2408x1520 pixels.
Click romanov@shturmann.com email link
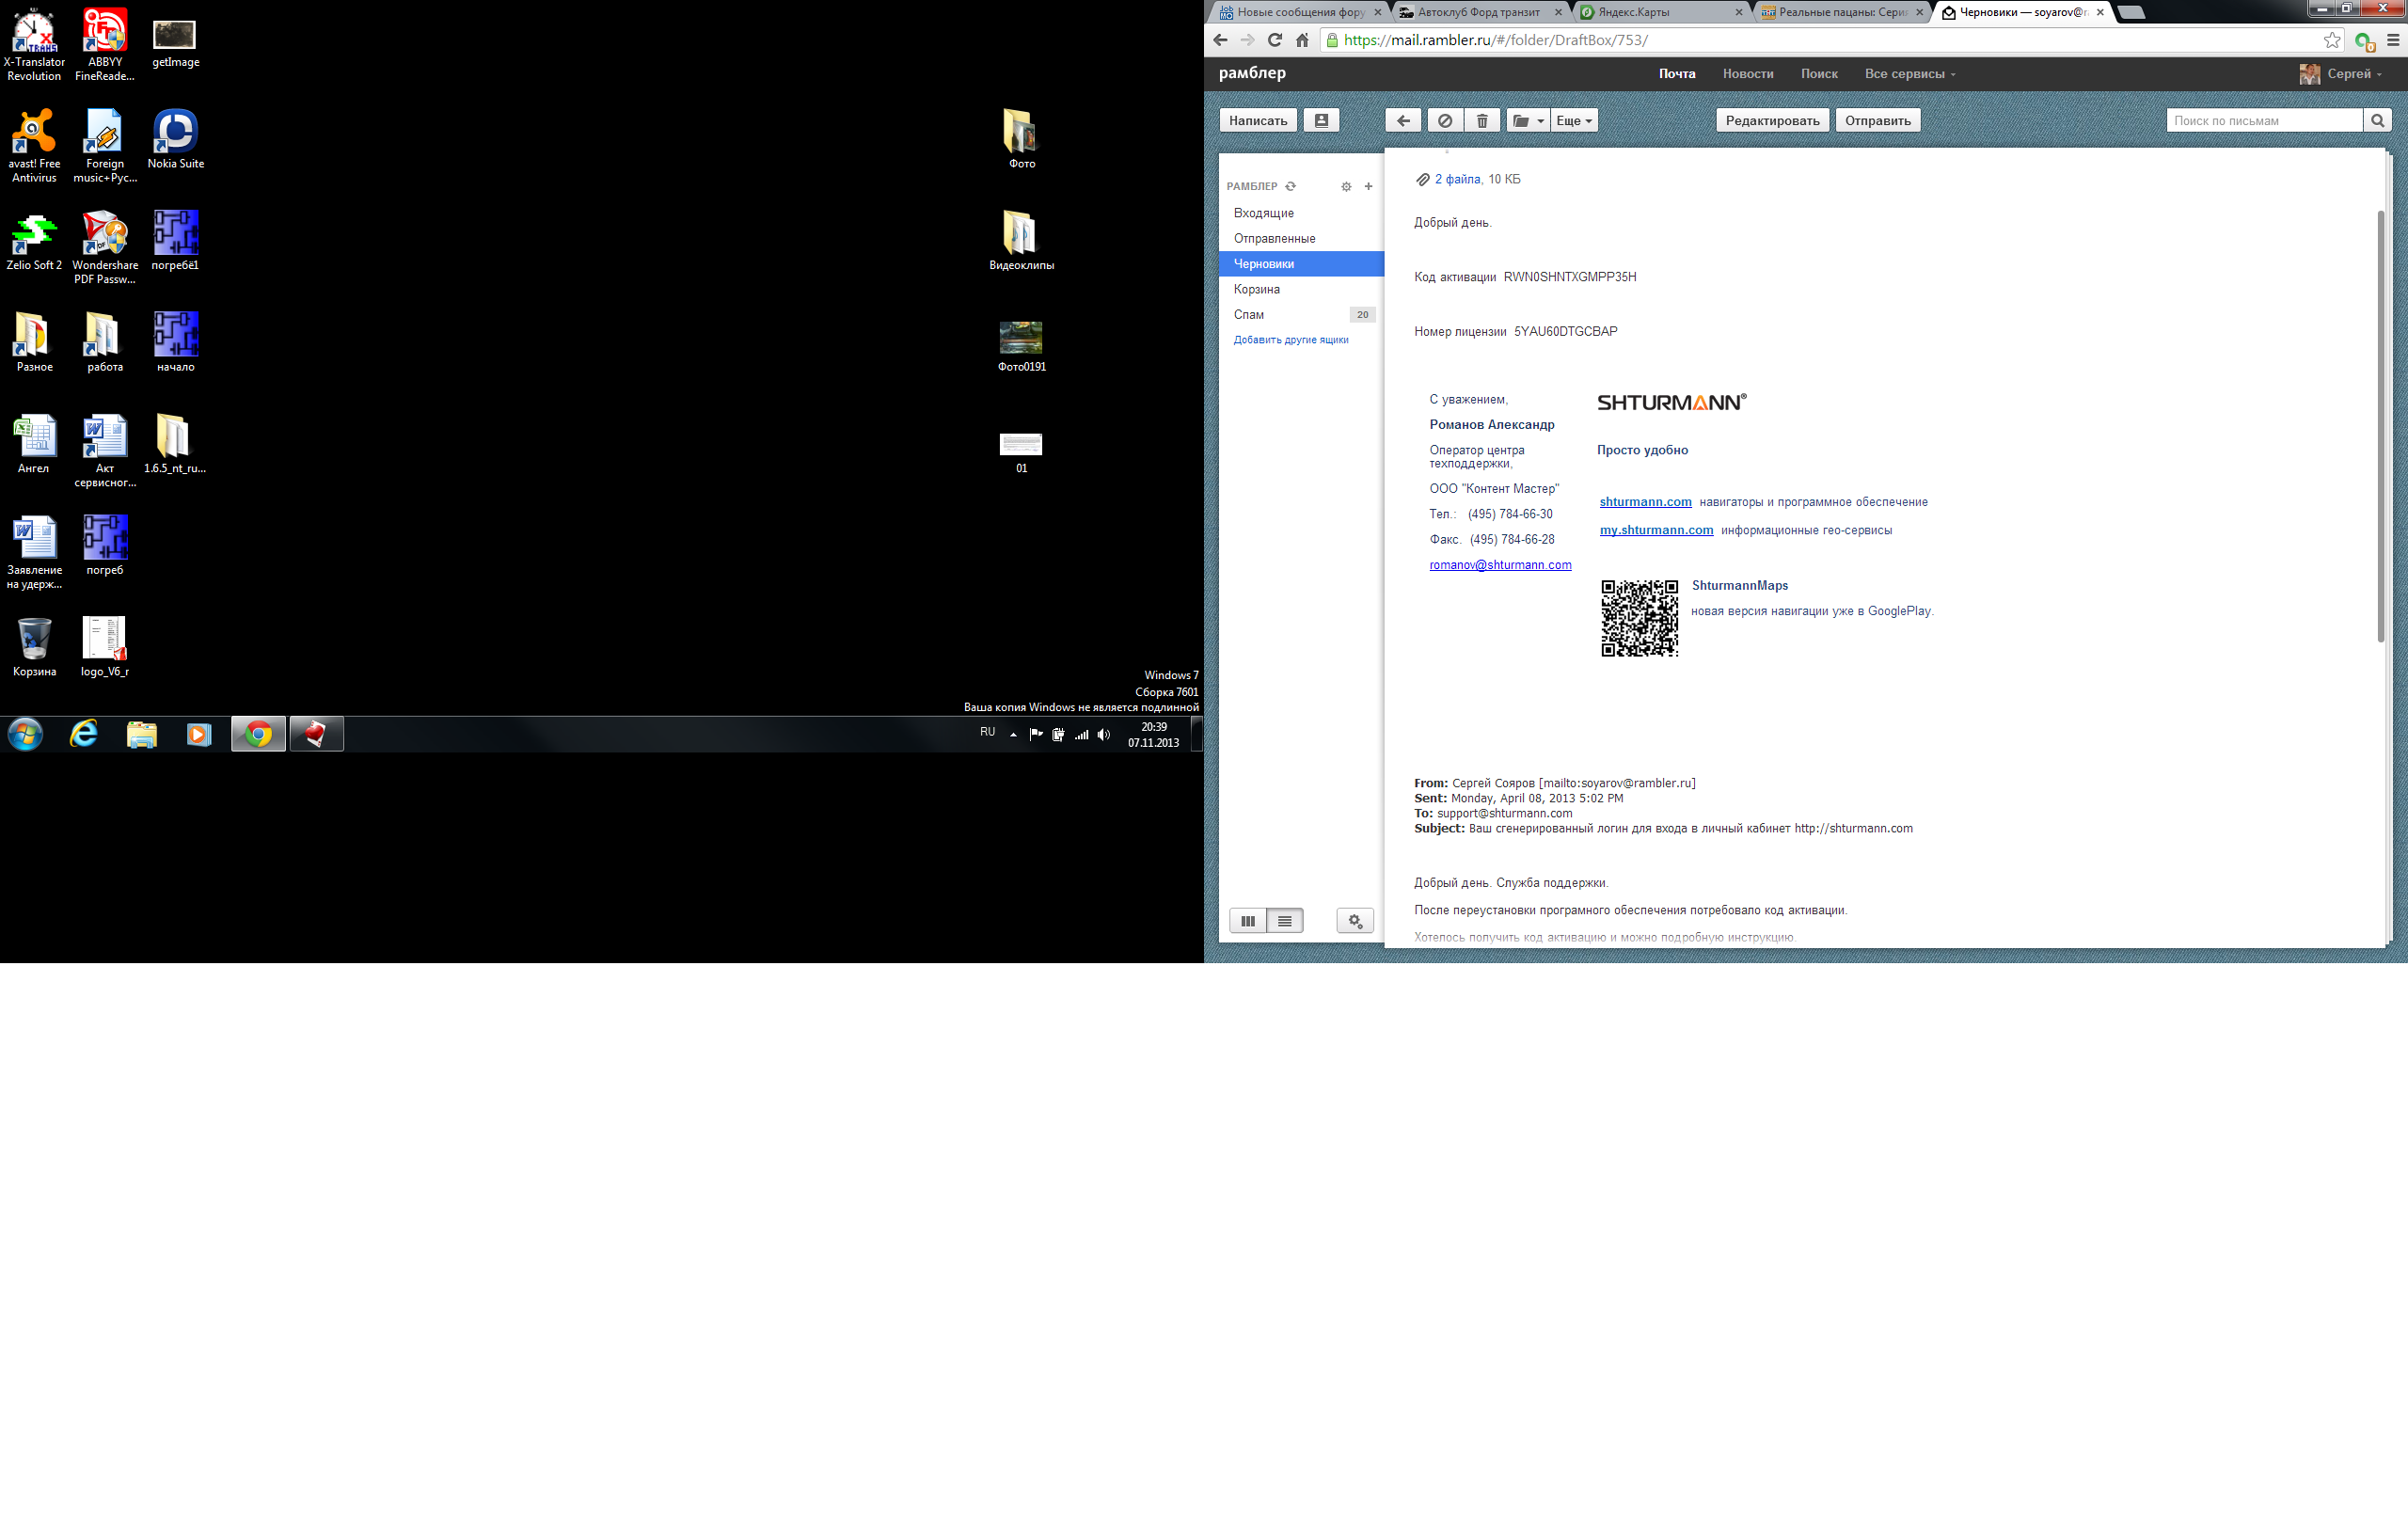click(1500, 565)
